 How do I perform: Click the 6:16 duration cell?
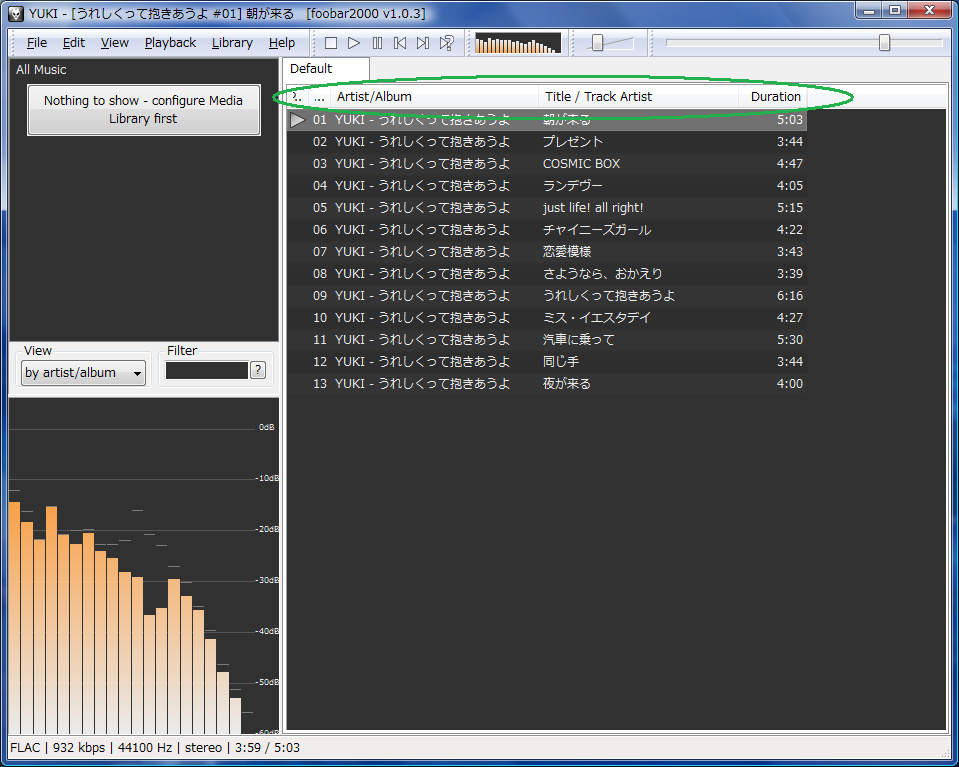pyautogui.click(x=790, y=296)
